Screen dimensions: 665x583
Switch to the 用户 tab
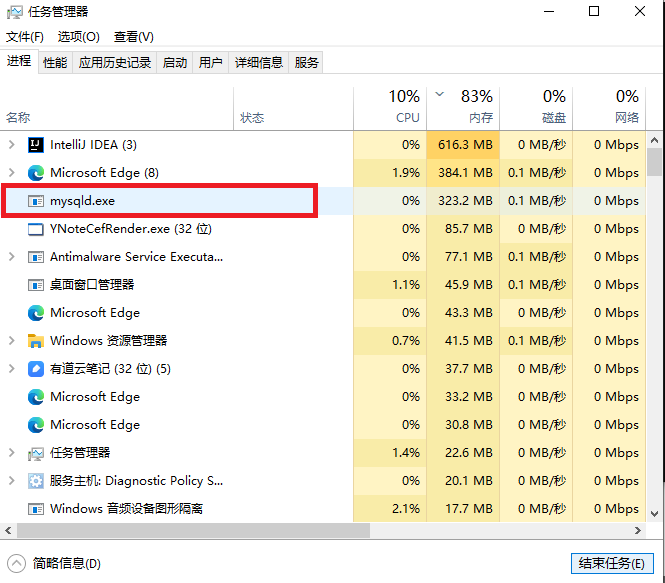211,63
